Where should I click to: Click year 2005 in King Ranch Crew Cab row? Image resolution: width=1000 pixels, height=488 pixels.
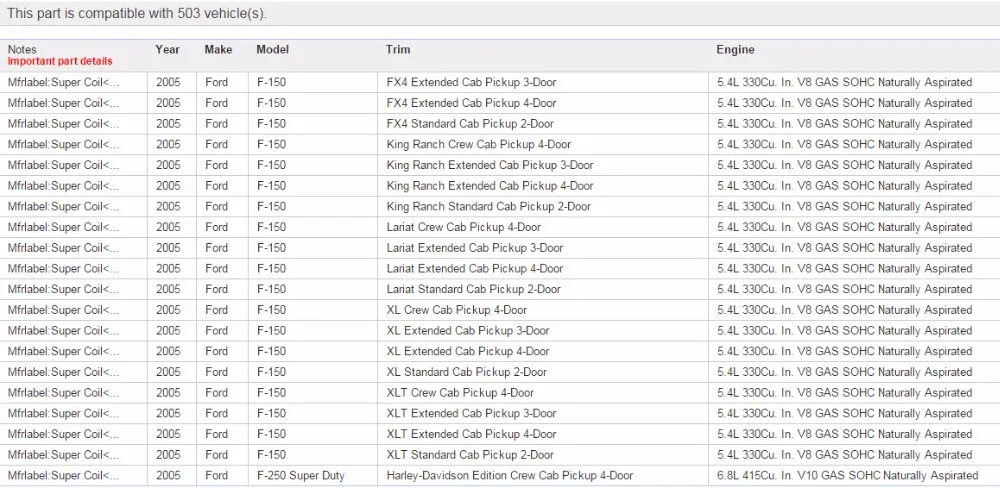pos(168,145)
